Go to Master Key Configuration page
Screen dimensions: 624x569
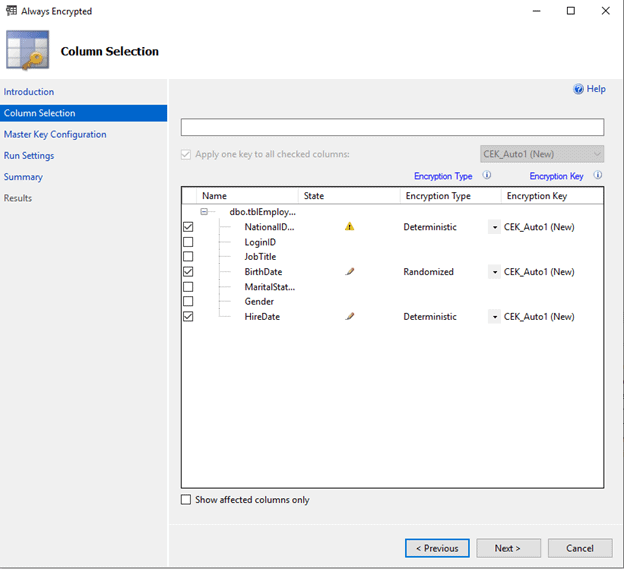point(55,134)
